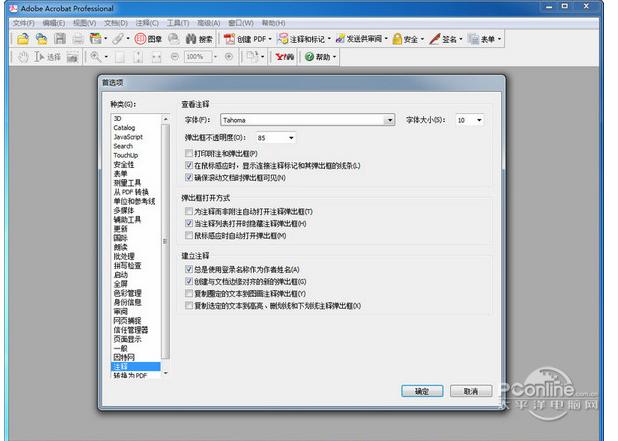Click the 签名 pen toolbar button

pyautogui.click(x=445, y=39)
